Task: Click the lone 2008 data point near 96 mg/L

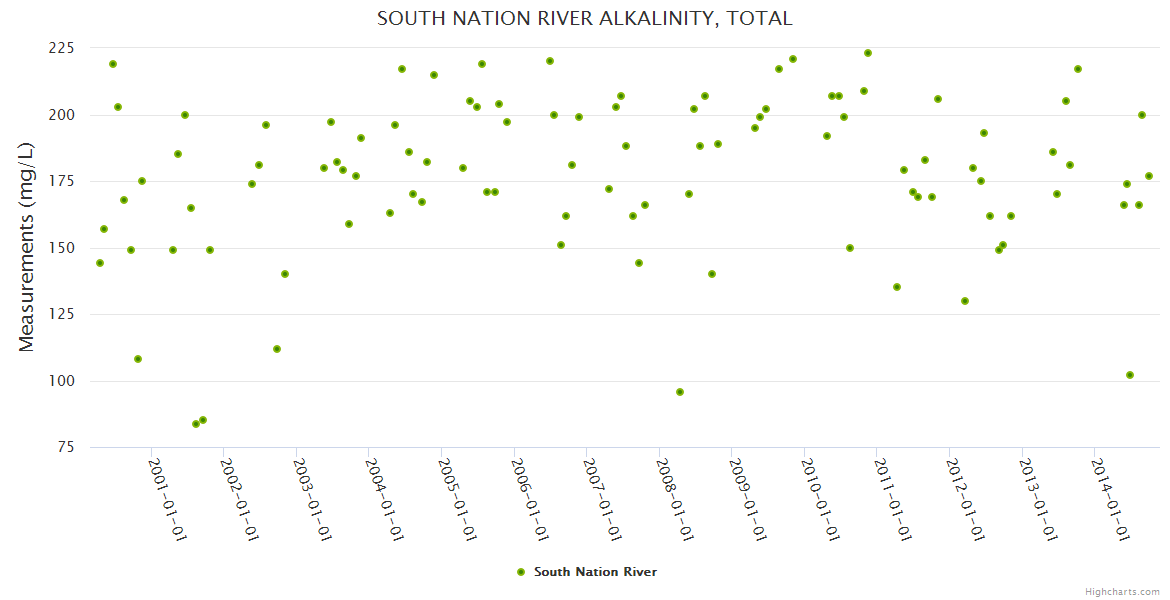Action: pyautogui.click(x=680, y=392)
